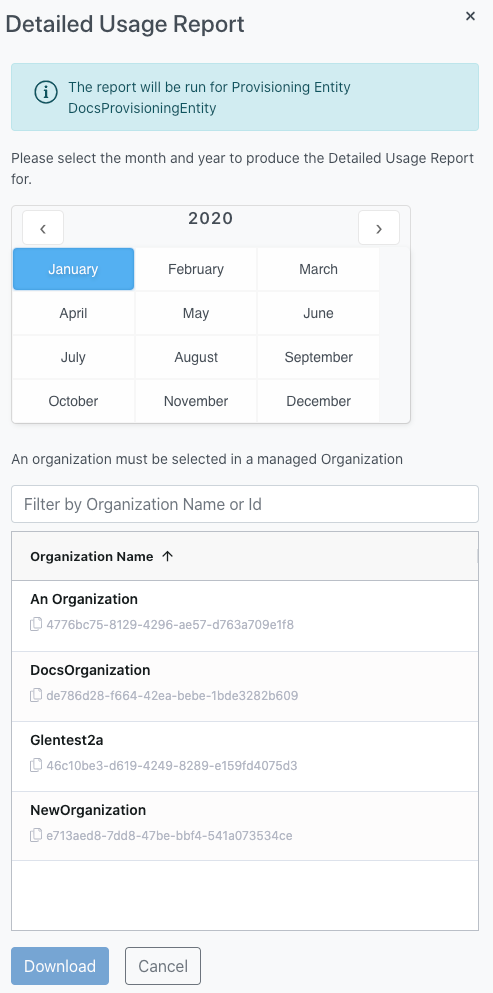Copy the DocsOrganization ID icon
493x993 pixels.
tap(36, 695)
